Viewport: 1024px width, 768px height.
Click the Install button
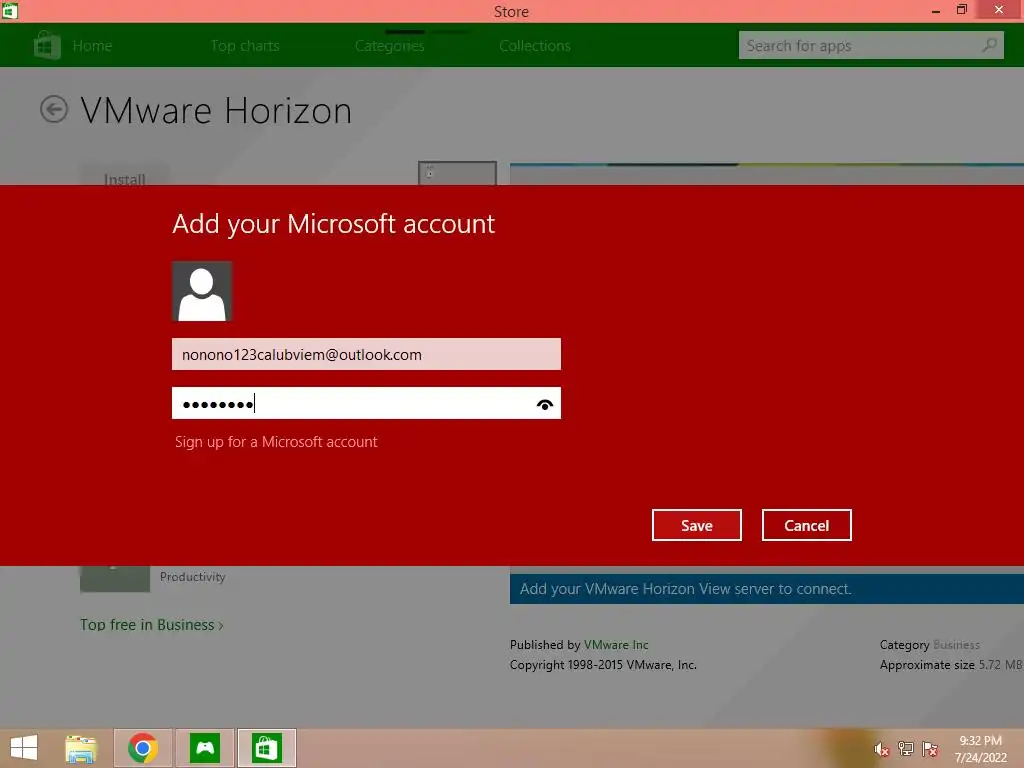124,174
